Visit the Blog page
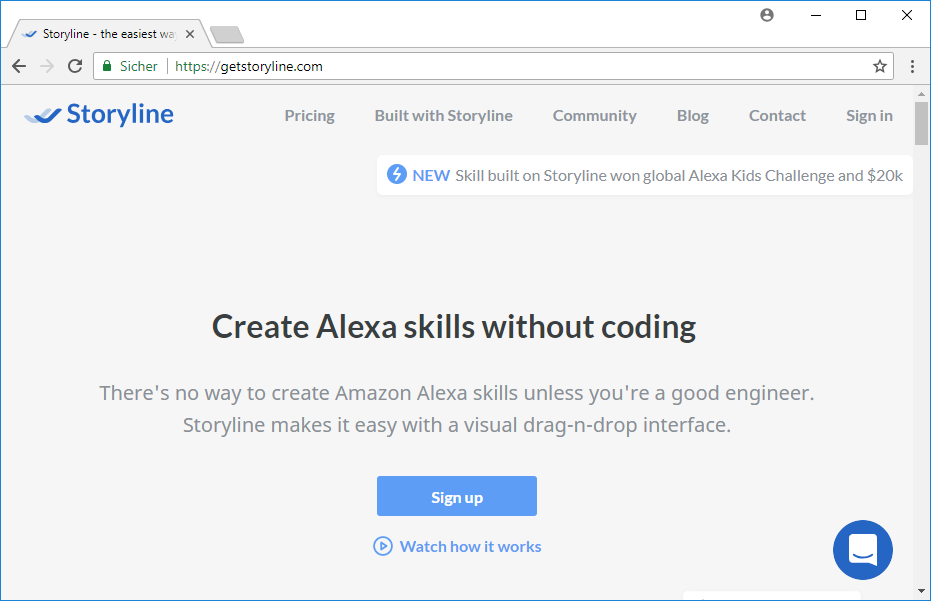Viewport: 931px width, 601px height. click(692, 116)
